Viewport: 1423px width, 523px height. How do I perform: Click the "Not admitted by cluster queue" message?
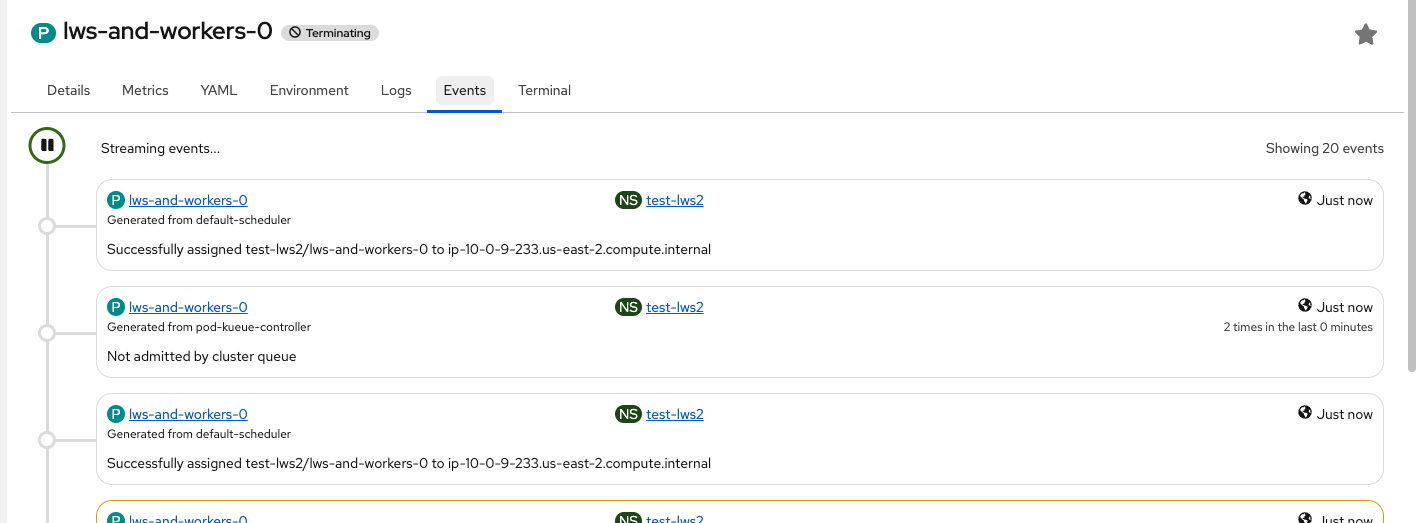point(202,356)
